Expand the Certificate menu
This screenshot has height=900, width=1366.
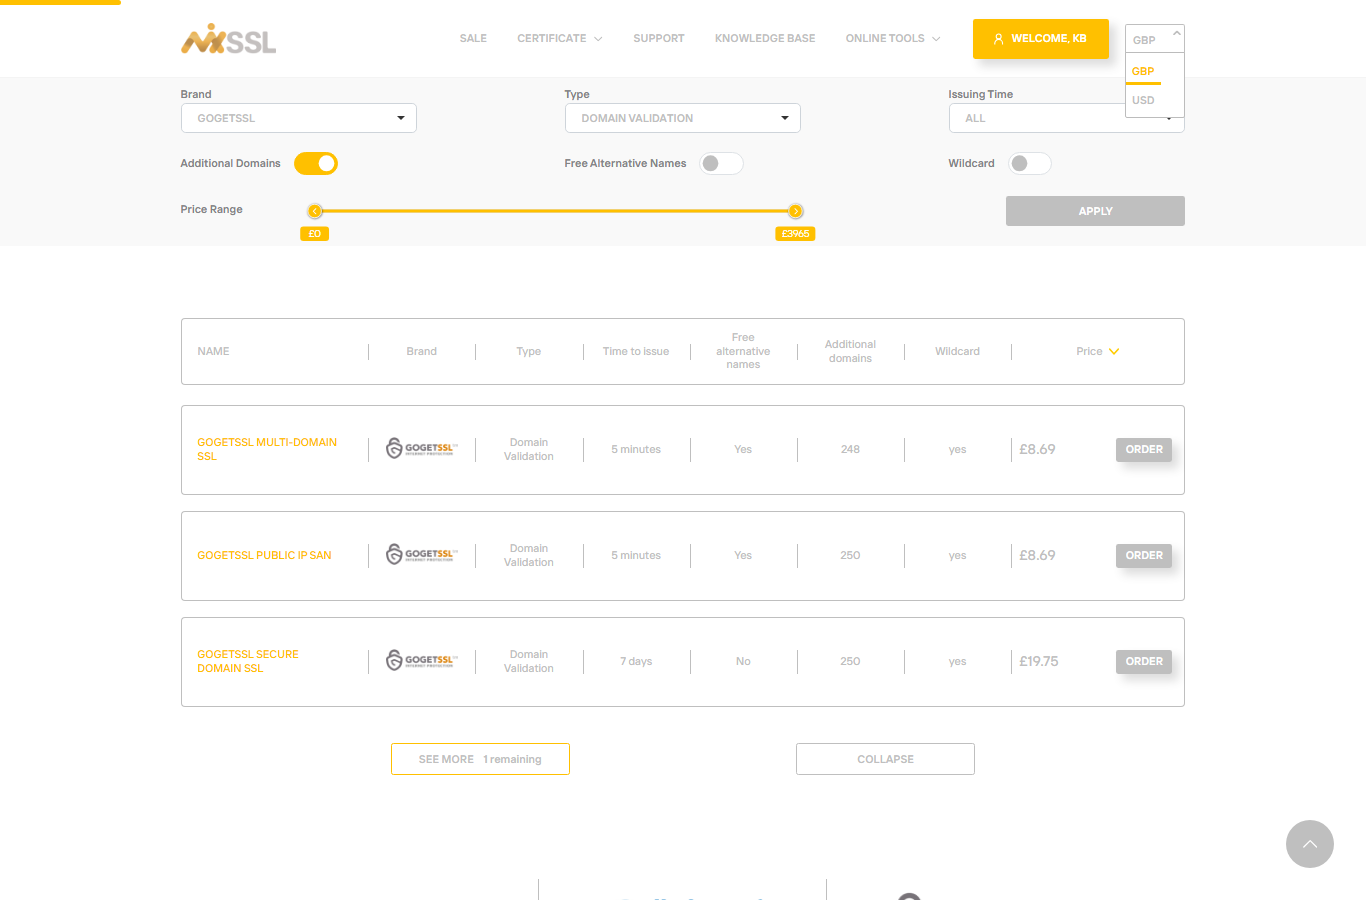click(x=560, y=38)
